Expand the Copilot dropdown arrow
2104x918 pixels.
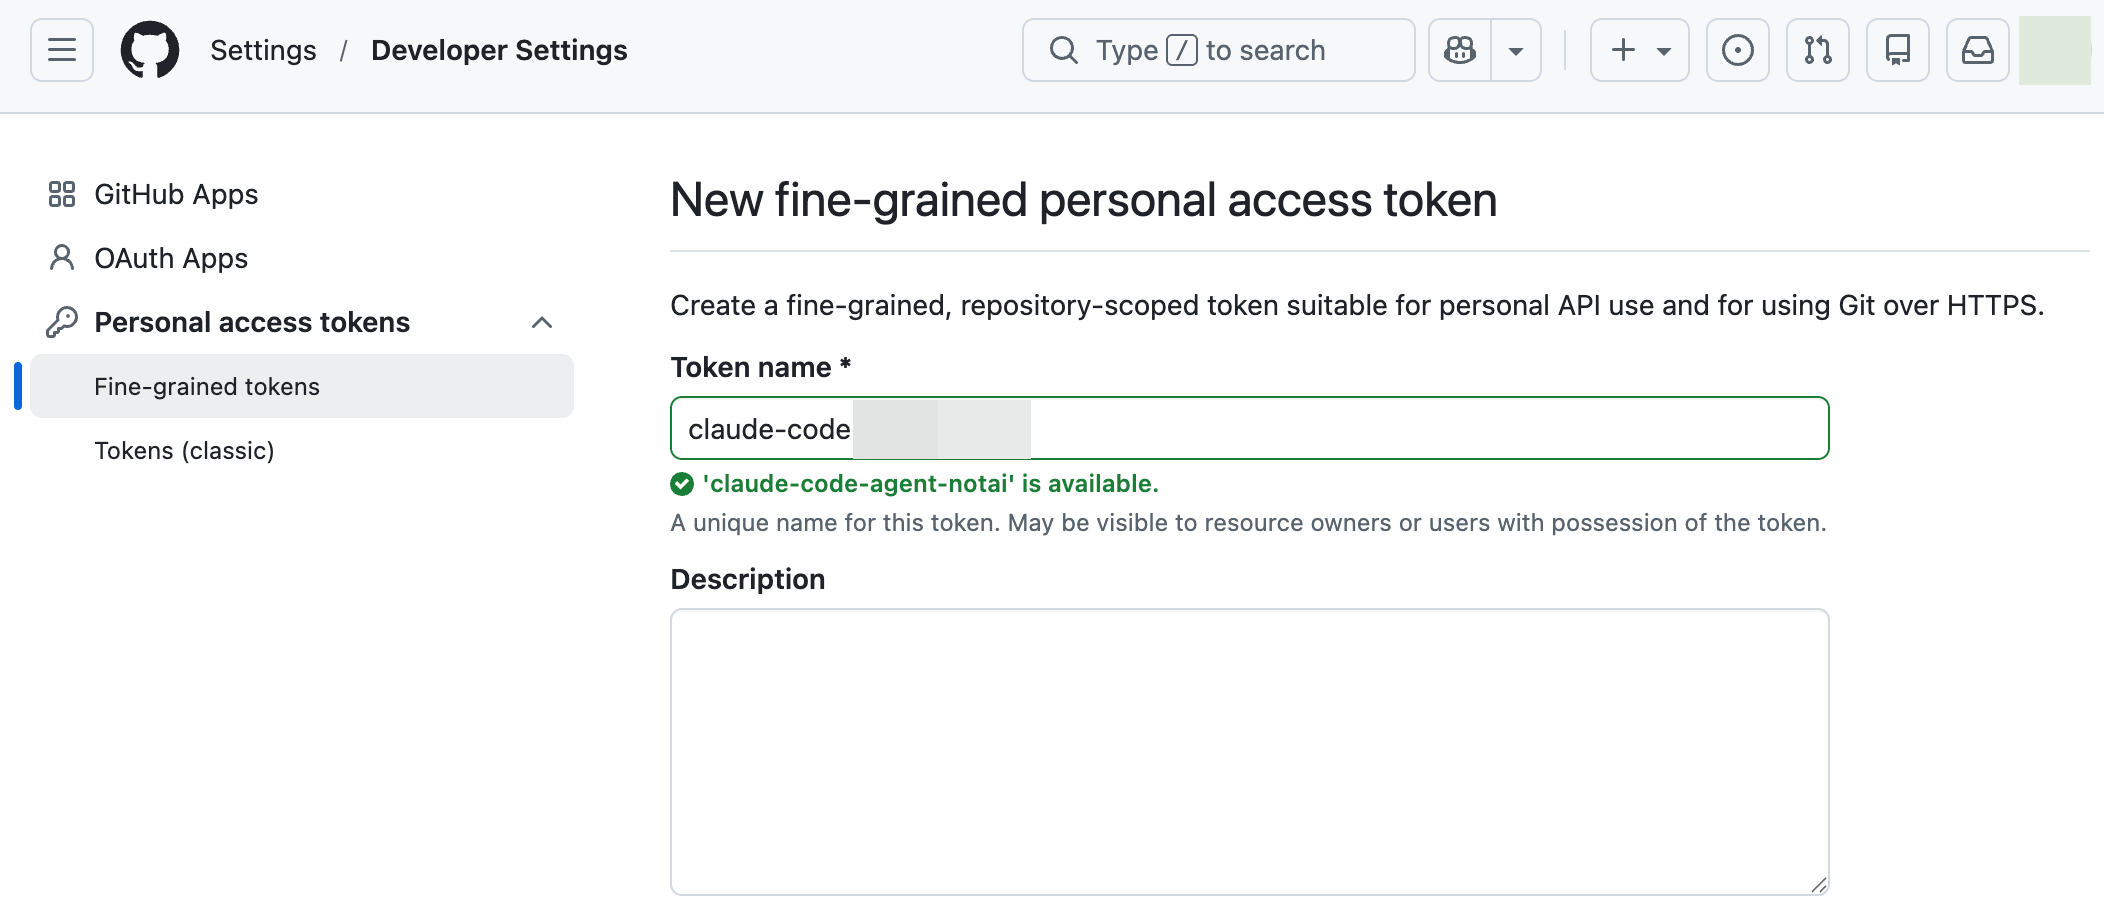[1516, 50]
